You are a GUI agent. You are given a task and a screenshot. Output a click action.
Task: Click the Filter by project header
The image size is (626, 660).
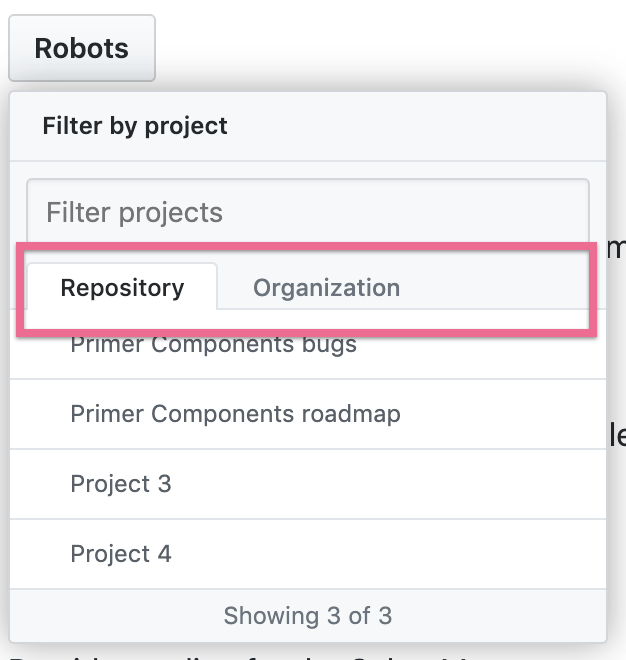135,126
